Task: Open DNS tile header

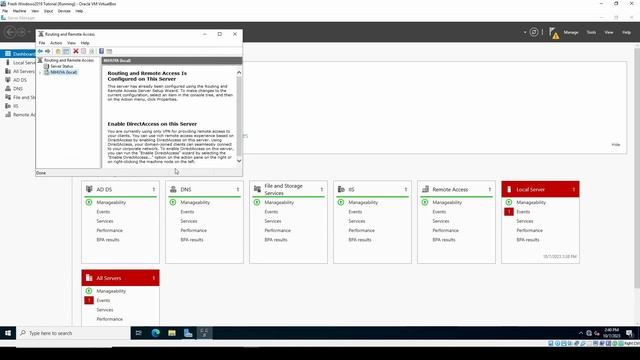Action: pos(204,189)
